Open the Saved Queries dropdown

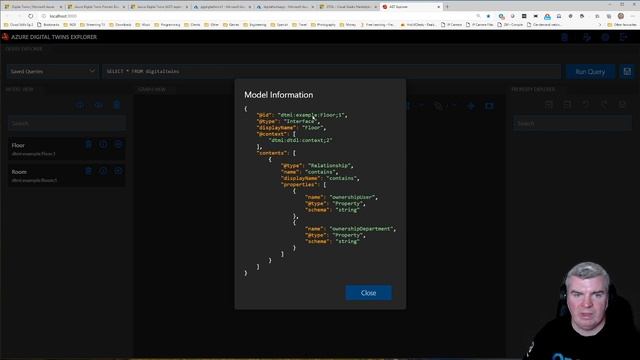coord(52,71)
